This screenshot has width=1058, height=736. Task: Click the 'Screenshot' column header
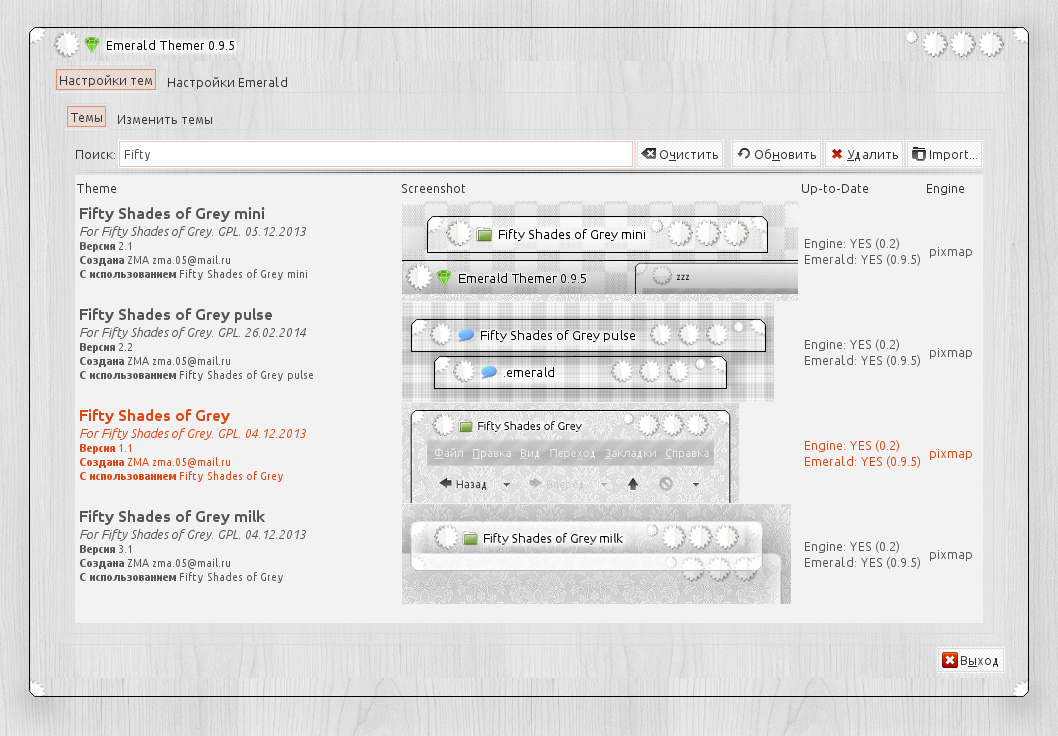point(433,189)
